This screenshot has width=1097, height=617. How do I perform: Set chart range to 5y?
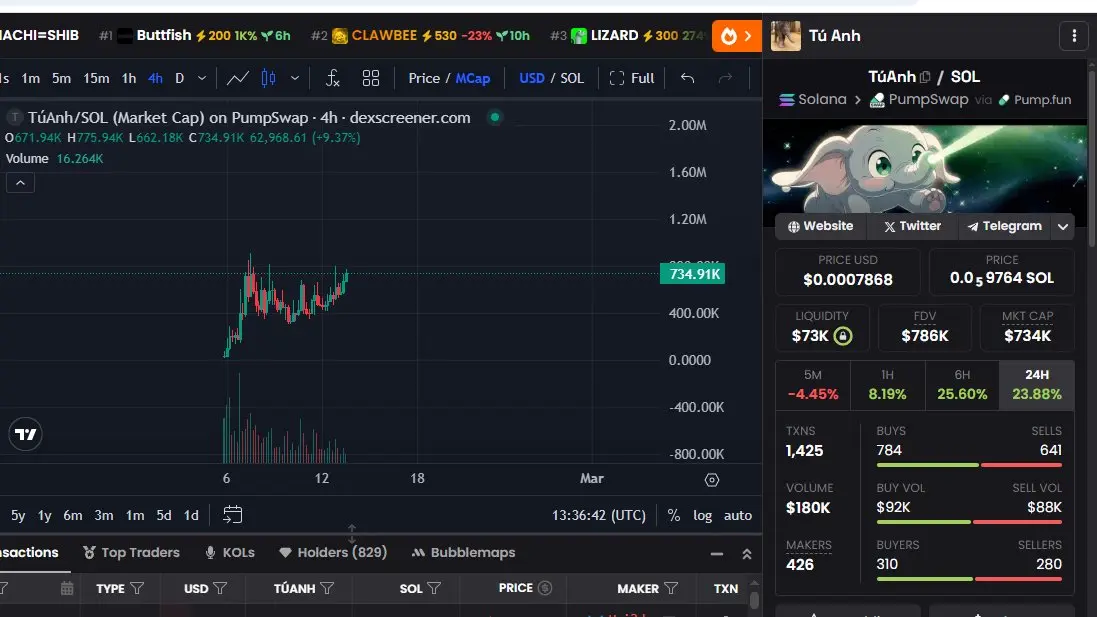pos(18,516)
